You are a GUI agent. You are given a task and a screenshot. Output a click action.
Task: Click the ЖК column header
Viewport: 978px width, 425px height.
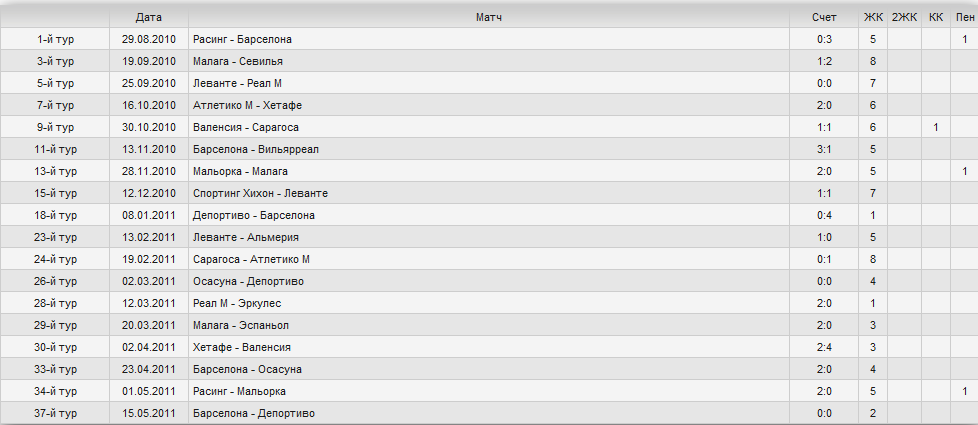pos(873,17)
